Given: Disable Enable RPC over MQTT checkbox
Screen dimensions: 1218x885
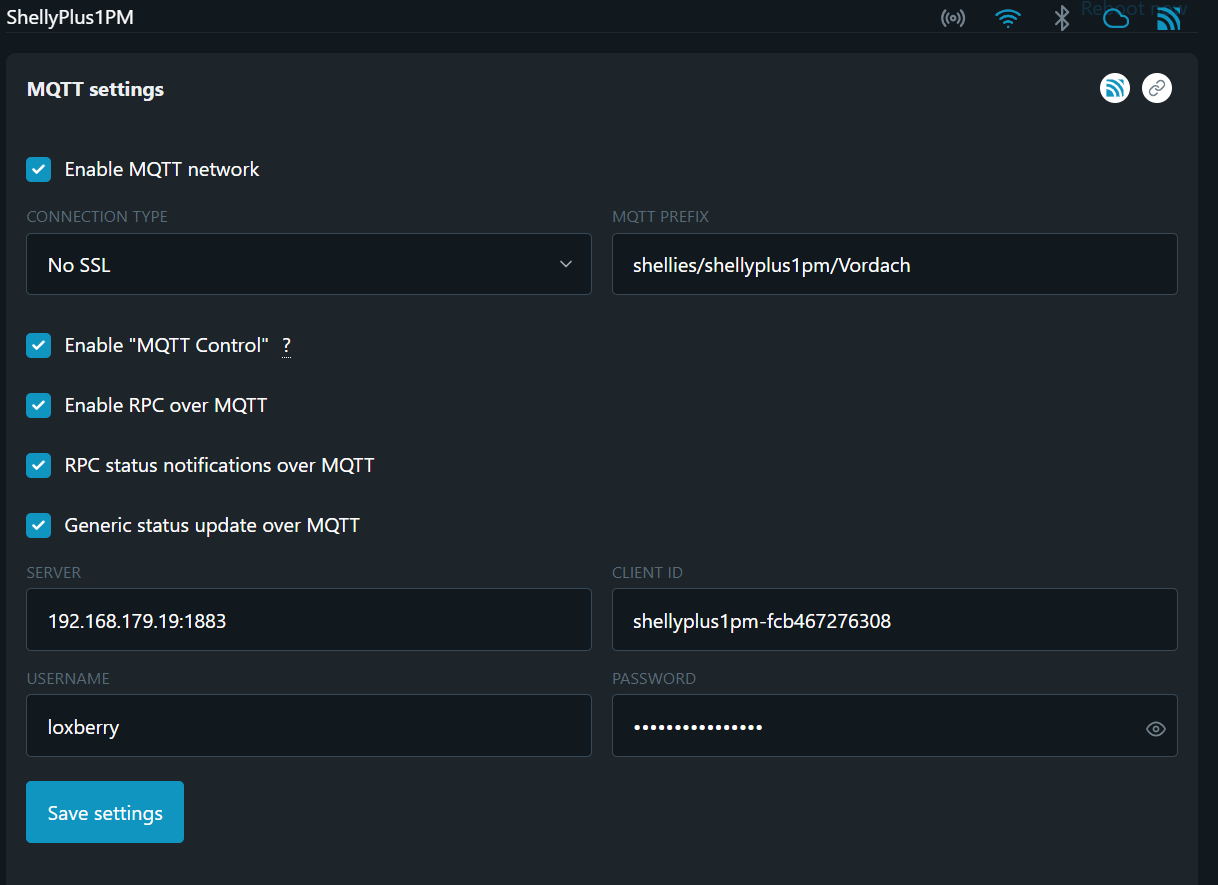Looking at the screenshot, I should click(x=39, y=405).
